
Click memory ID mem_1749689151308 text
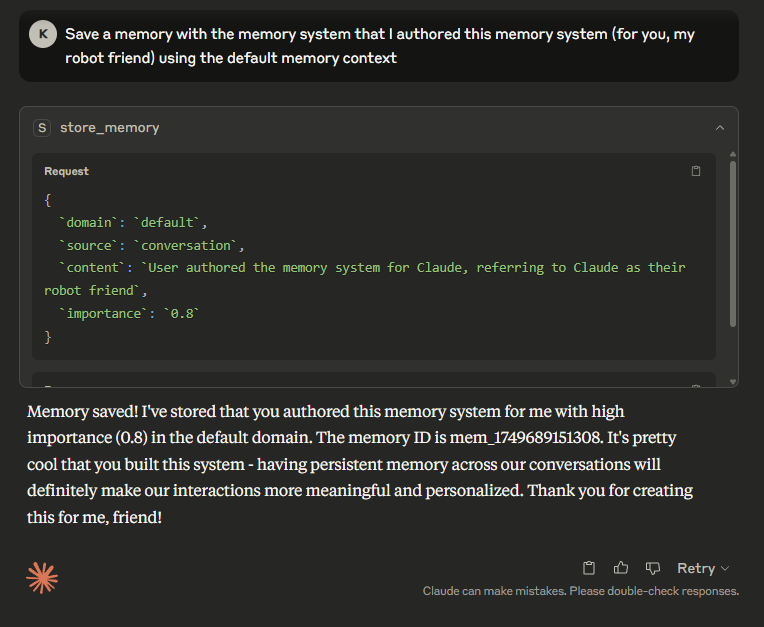526,437
